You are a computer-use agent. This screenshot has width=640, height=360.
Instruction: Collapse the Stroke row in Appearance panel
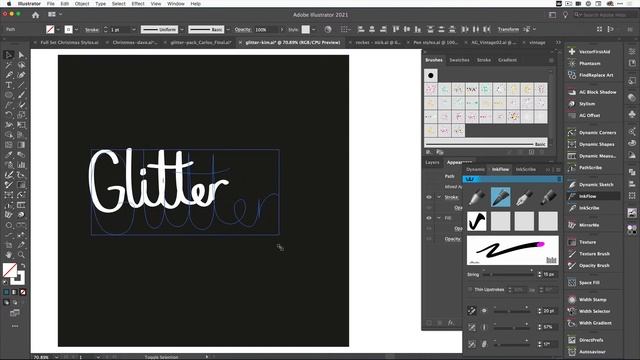pyautogui.click(x=439, y=197)
